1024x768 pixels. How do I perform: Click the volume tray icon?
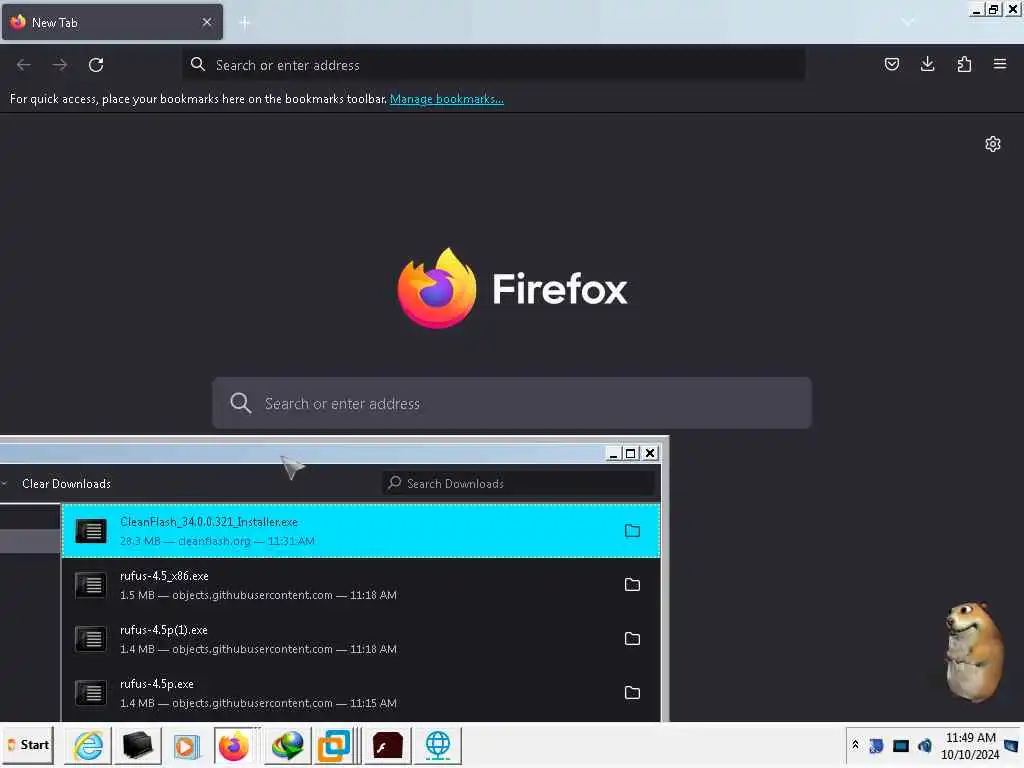click(x=925, y=745)
